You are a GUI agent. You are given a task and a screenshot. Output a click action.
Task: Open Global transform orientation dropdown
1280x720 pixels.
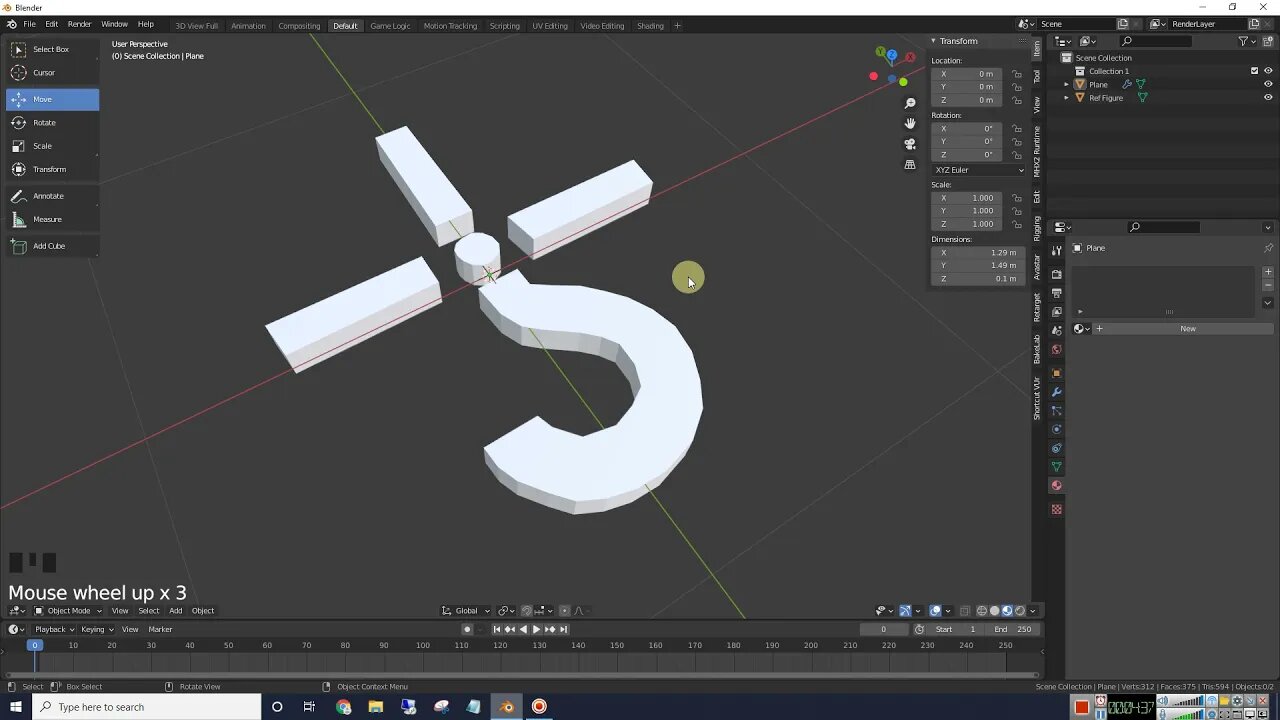click(x=467, y=611)
